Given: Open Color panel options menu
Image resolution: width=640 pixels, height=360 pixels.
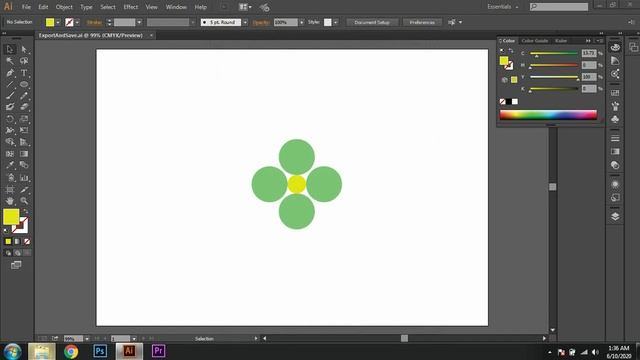Looking at the screenshot, I should [599, 41].
